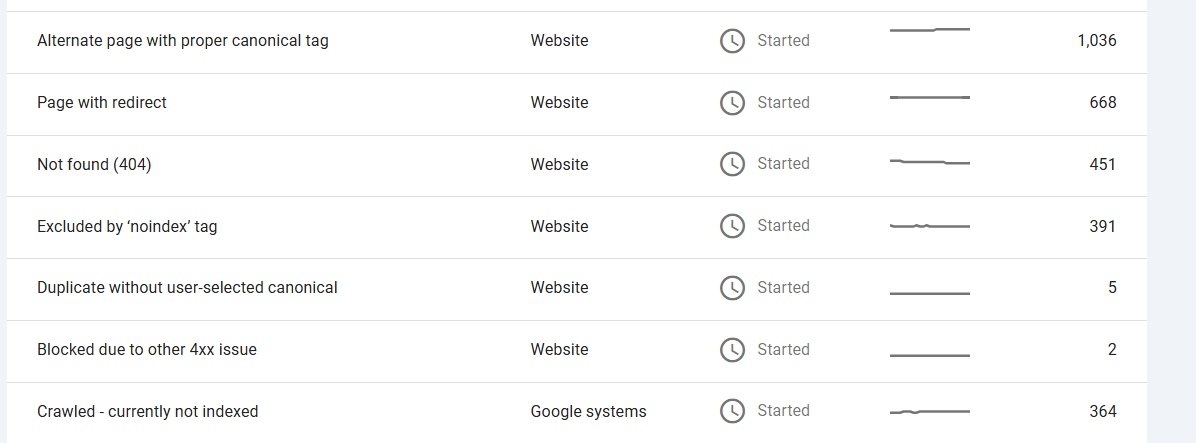The image size is (1196, 443).
Task: Open 'Alternate page with proper canonical tag' issue
Action: click(577, 42)
